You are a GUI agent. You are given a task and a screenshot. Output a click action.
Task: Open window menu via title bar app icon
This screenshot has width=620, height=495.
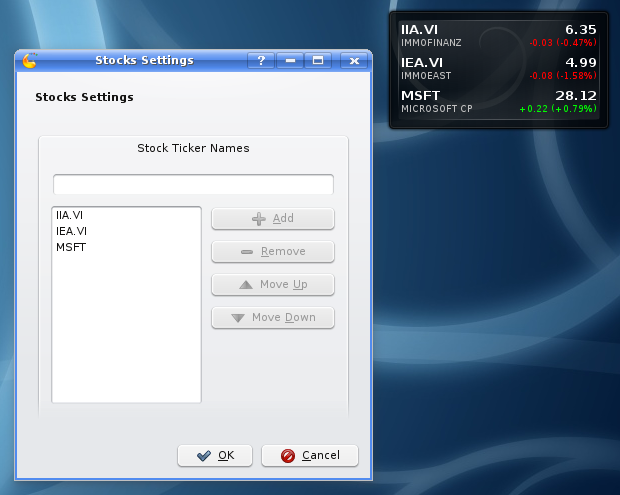click(30, 60)
